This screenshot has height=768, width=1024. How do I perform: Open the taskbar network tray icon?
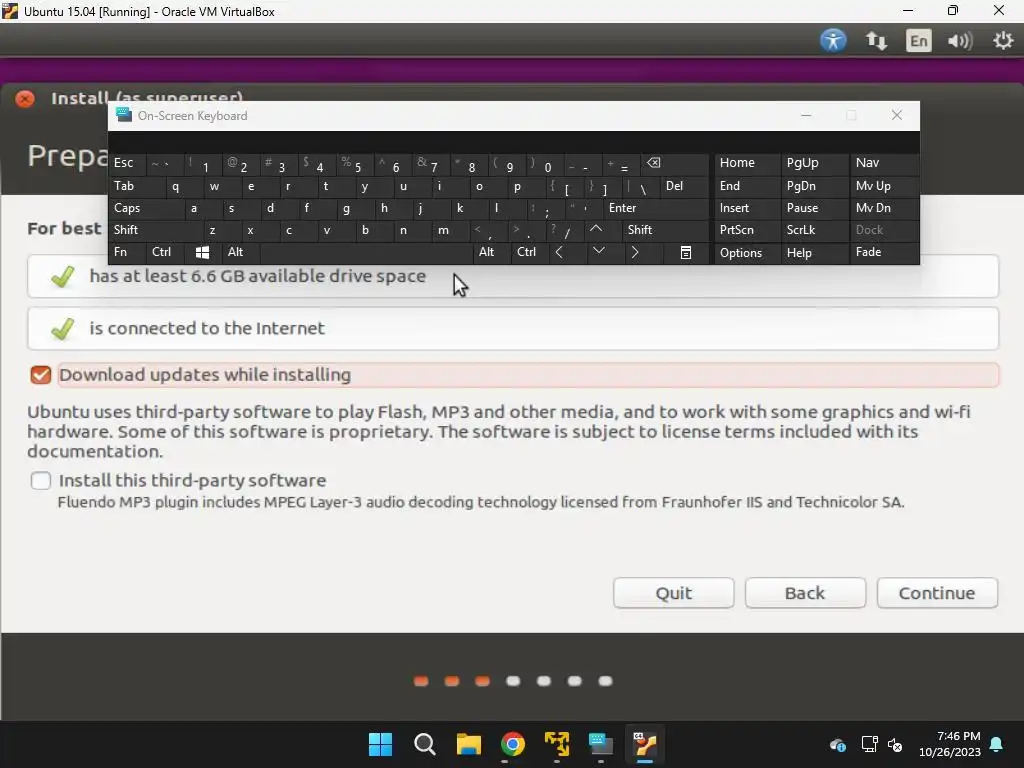click(869, 744)
